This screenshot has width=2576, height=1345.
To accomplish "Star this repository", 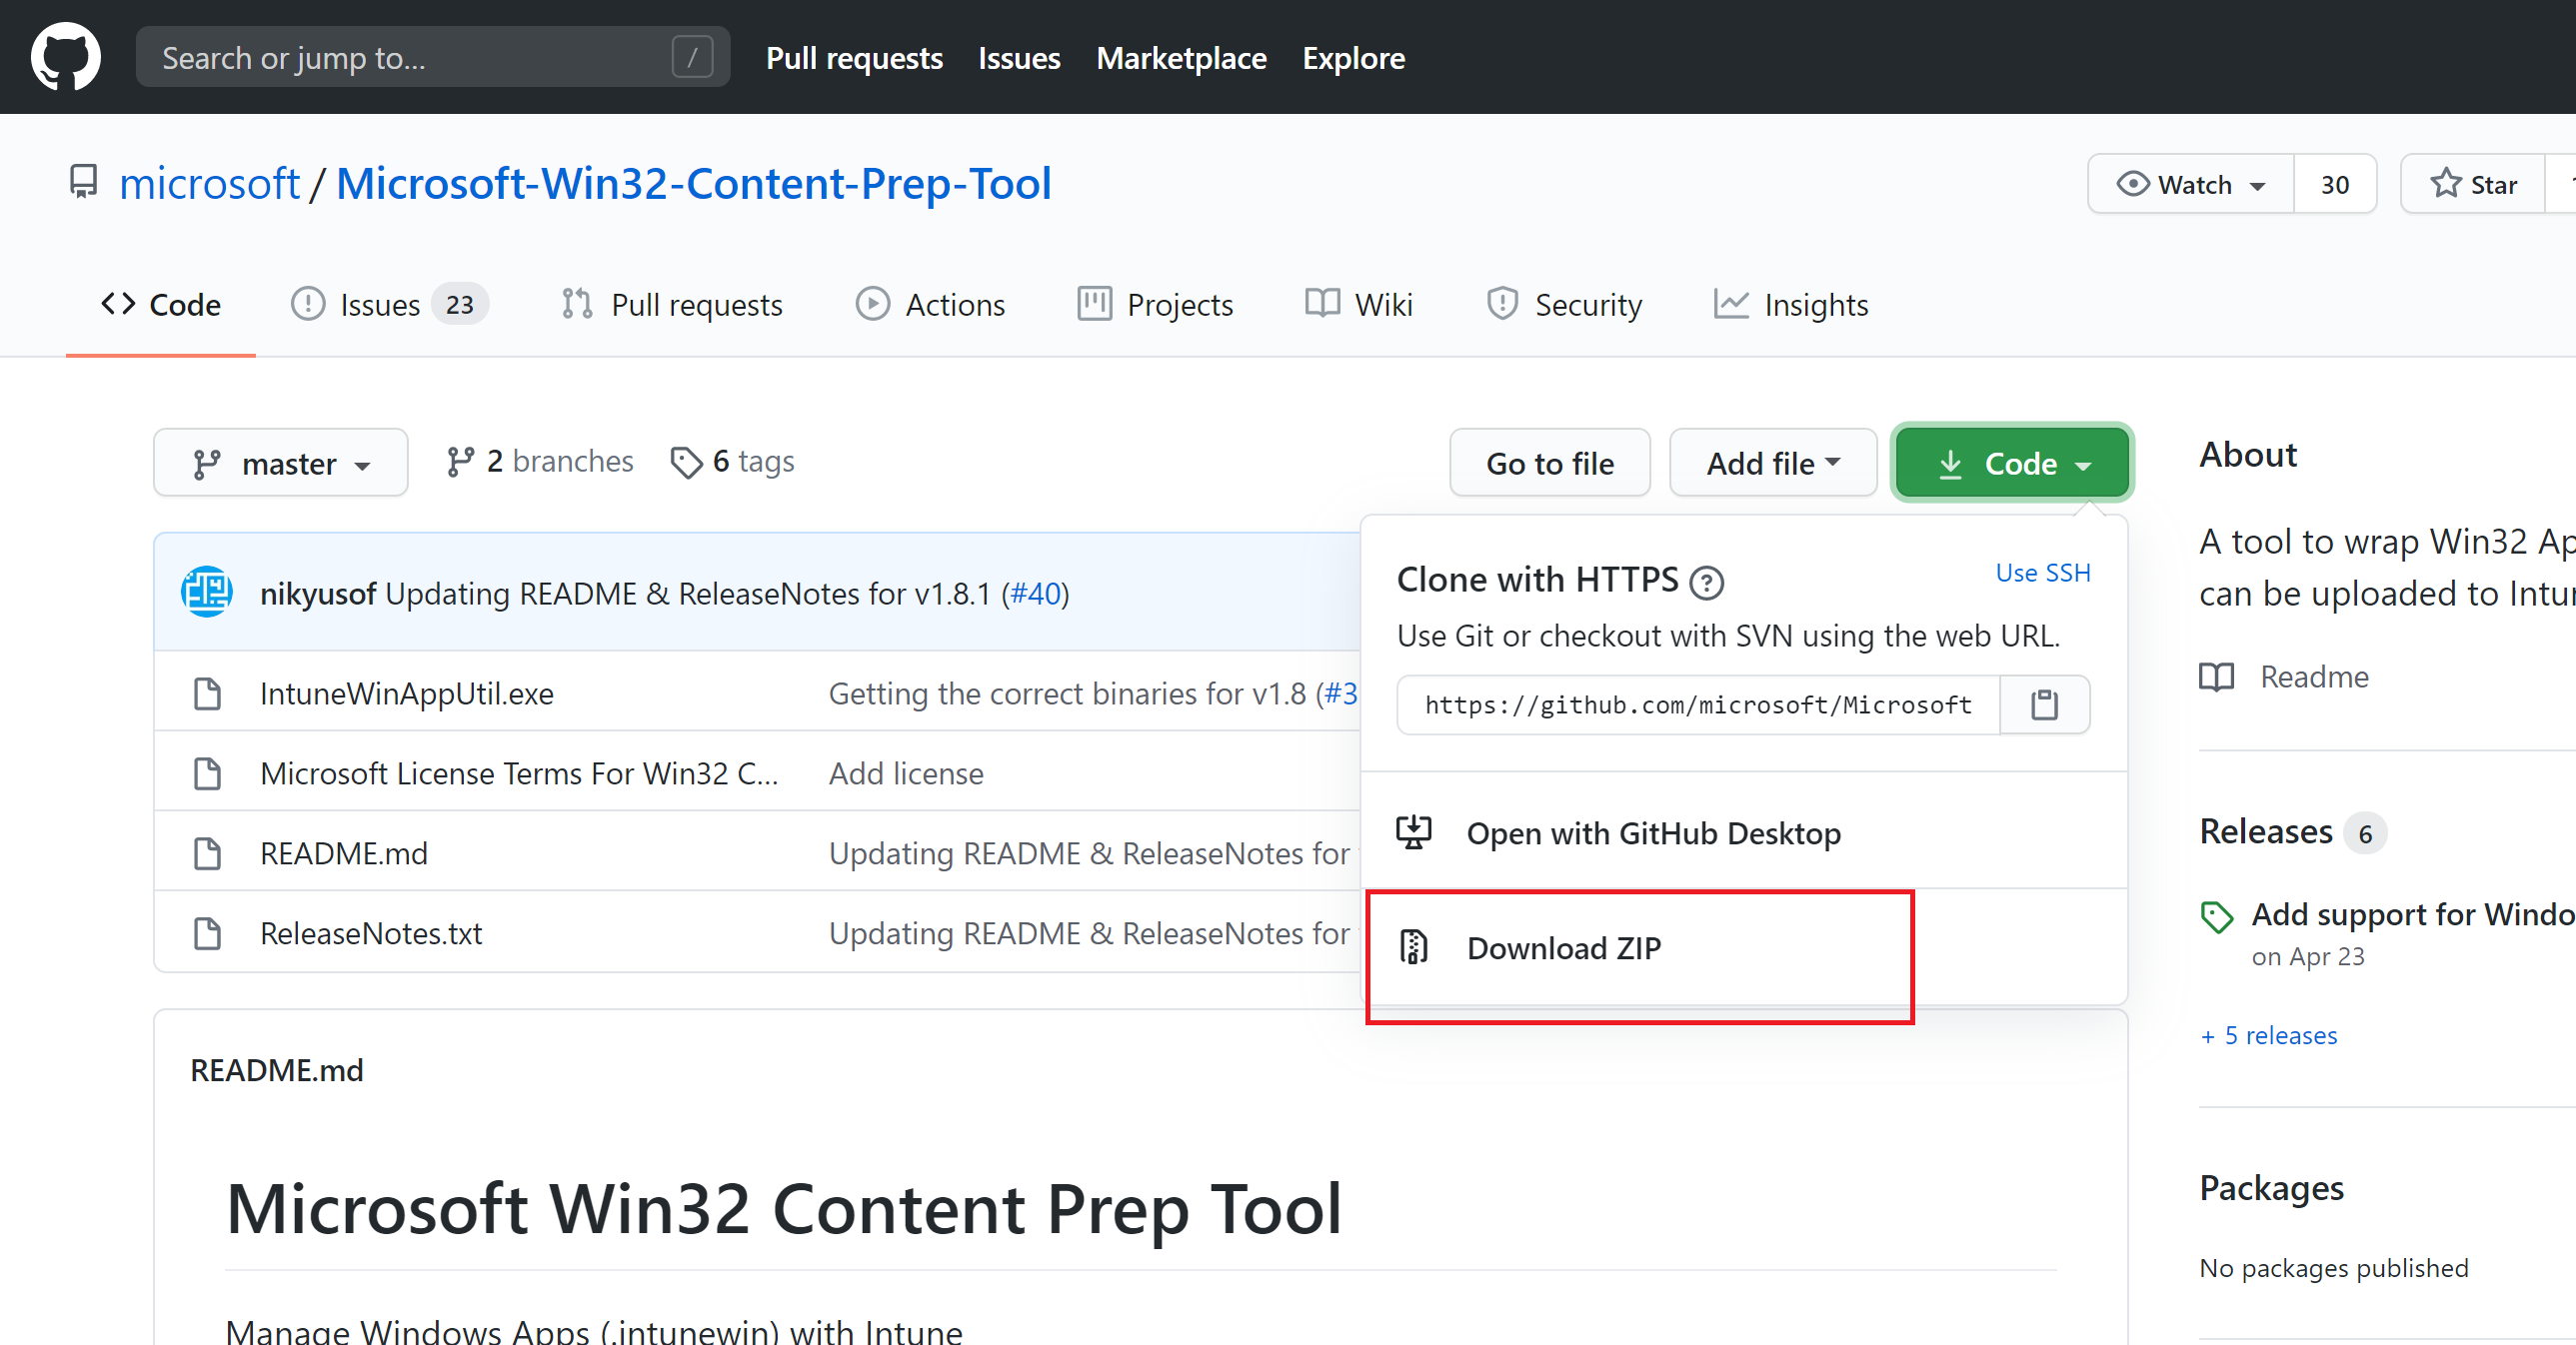I will coord(2473,184).
